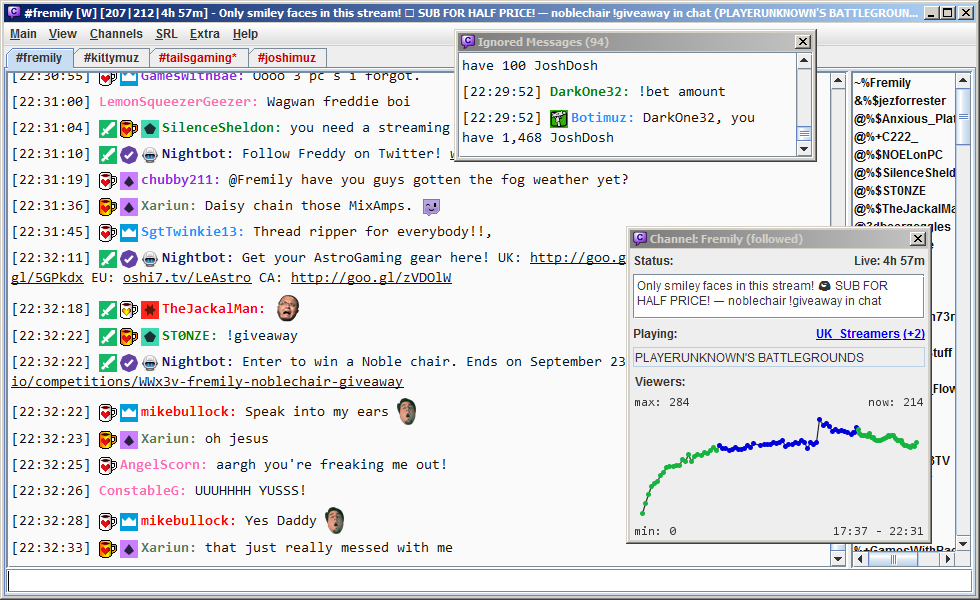Open the oshi7.tv/LeAstro link
Viewport: 980px width, 600px height.
[186, 278]
